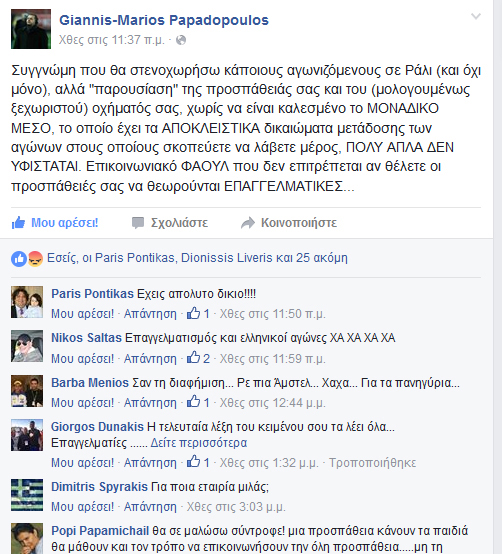Image resolution: width=502 pixels, height=554 pixels.
Task: Click the angry face reaction icon
Action: (35, 259)
